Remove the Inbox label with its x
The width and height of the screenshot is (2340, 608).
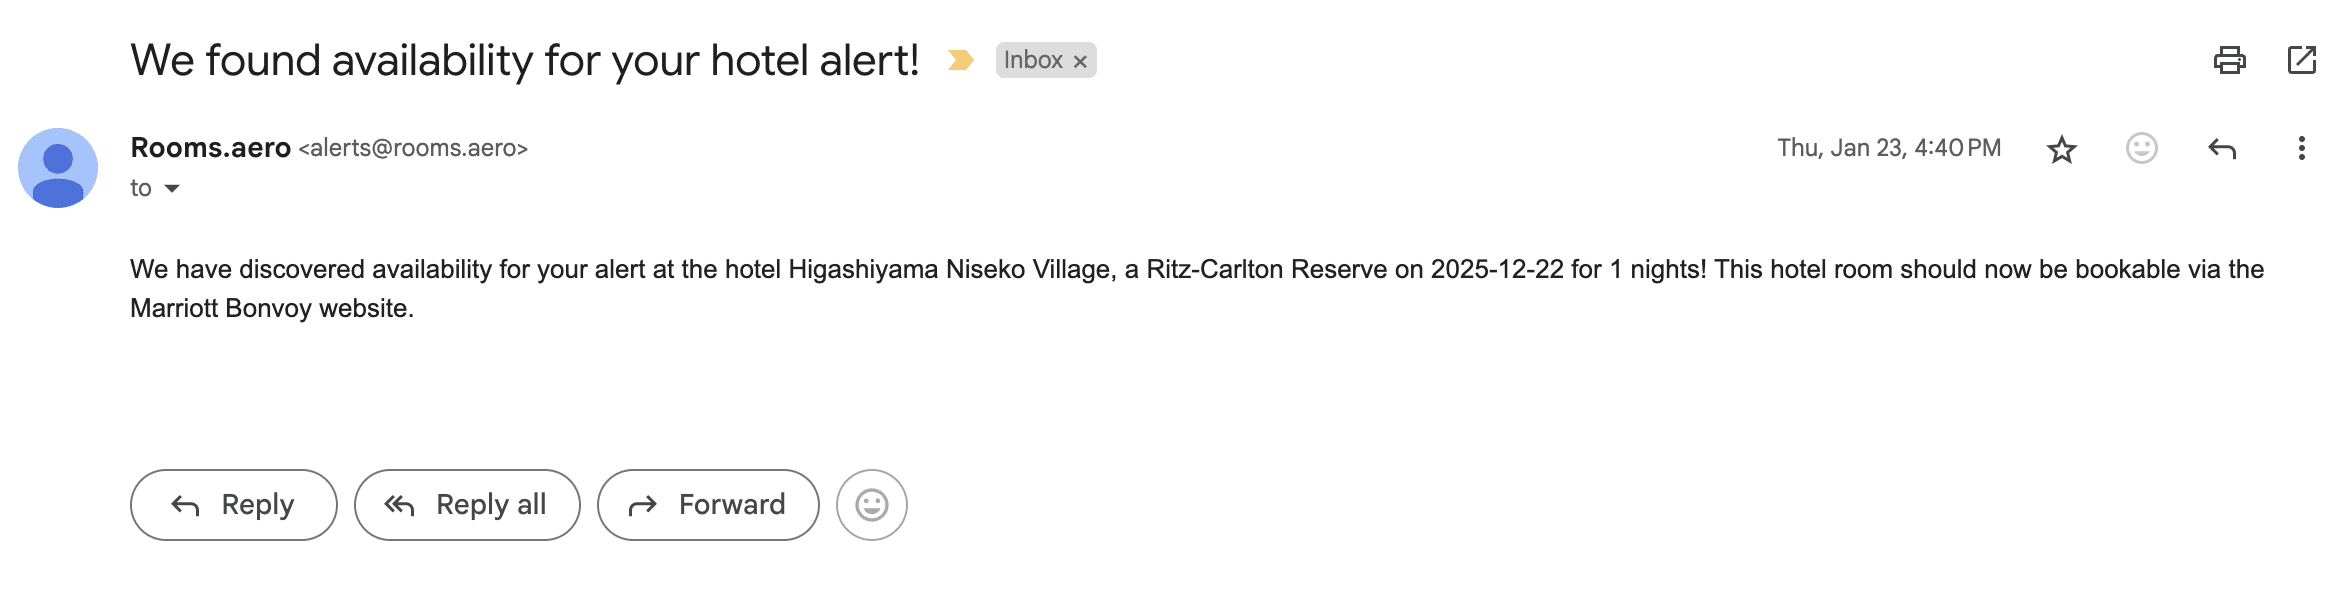coord(1080,62)
